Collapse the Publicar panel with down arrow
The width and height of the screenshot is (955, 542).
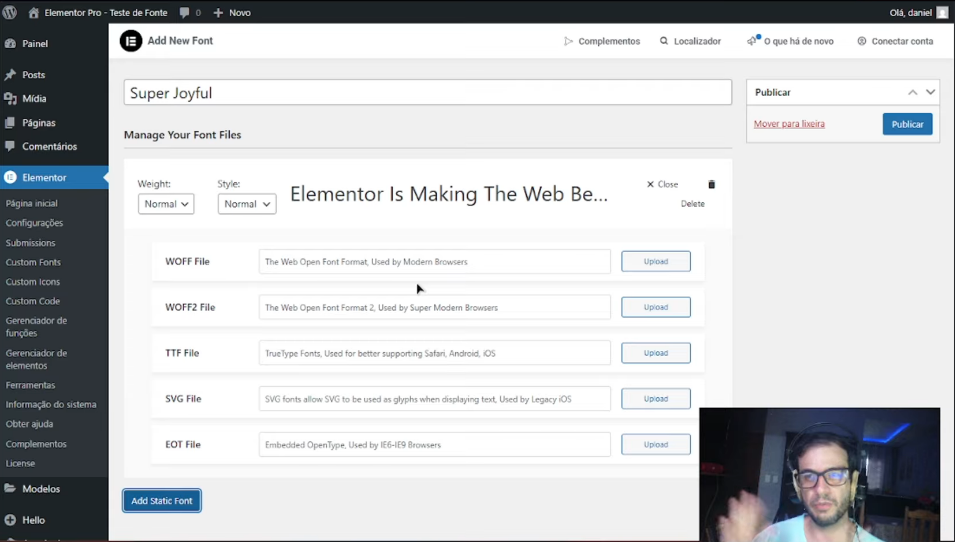coord(931,92)
